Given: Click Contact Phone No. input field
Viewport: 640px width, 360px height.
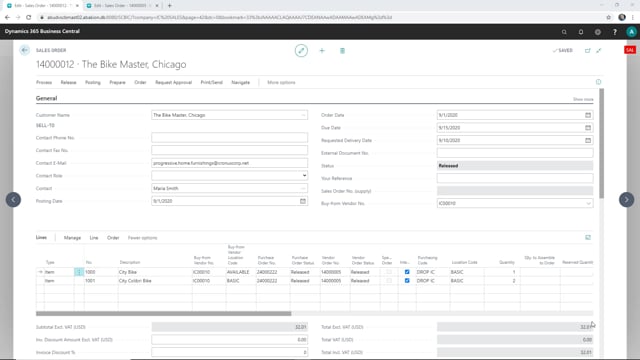Looking at the screenshot, I should pyautogui.click(x=229, y=138).
